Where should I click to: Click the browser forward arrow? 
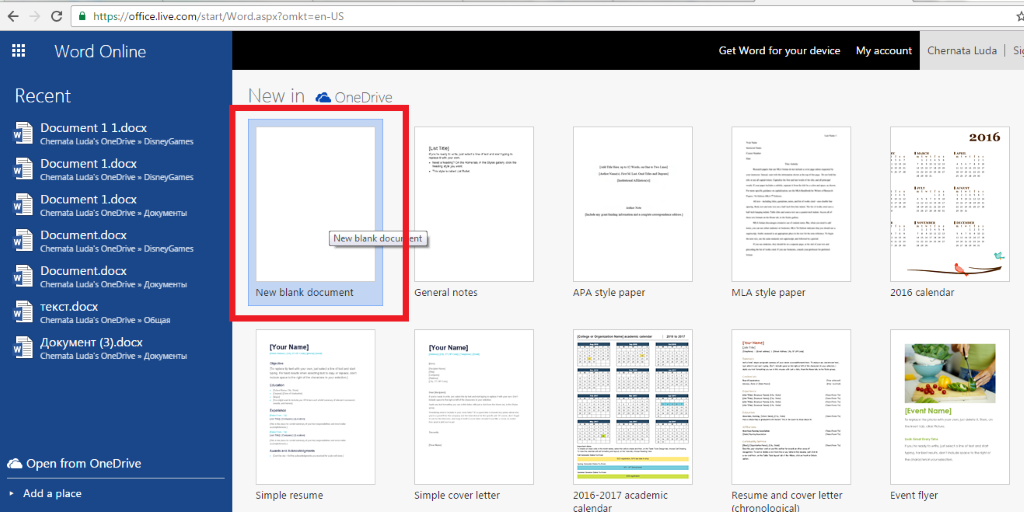tap(34, 16)
